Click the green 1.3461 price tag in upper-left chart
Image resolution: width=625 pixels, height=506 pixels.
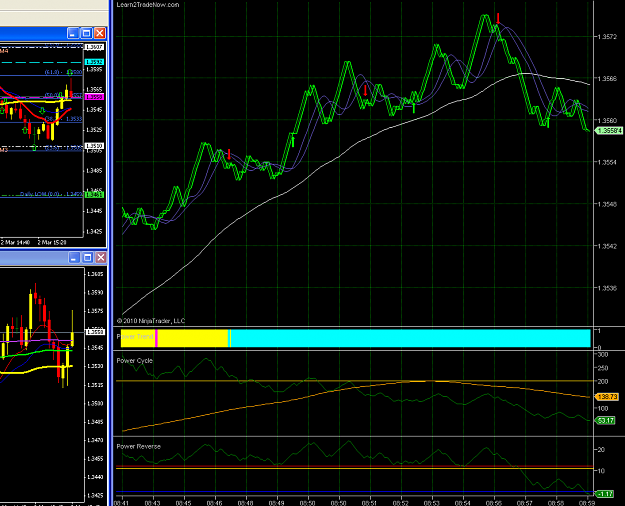[x=94, y=195]
